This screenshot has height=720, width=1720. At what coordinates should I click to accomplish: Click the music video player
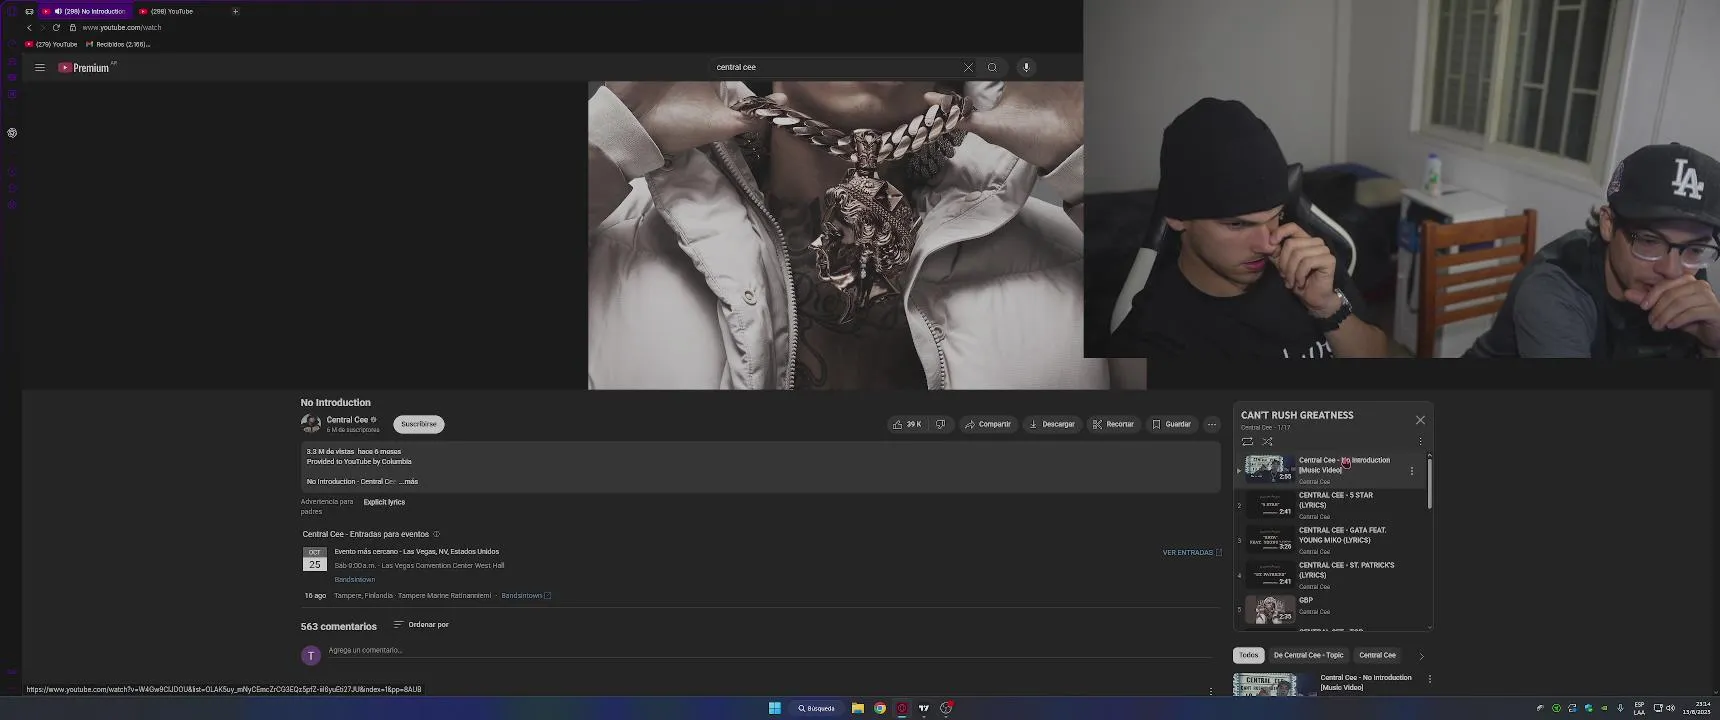point(835,236)
